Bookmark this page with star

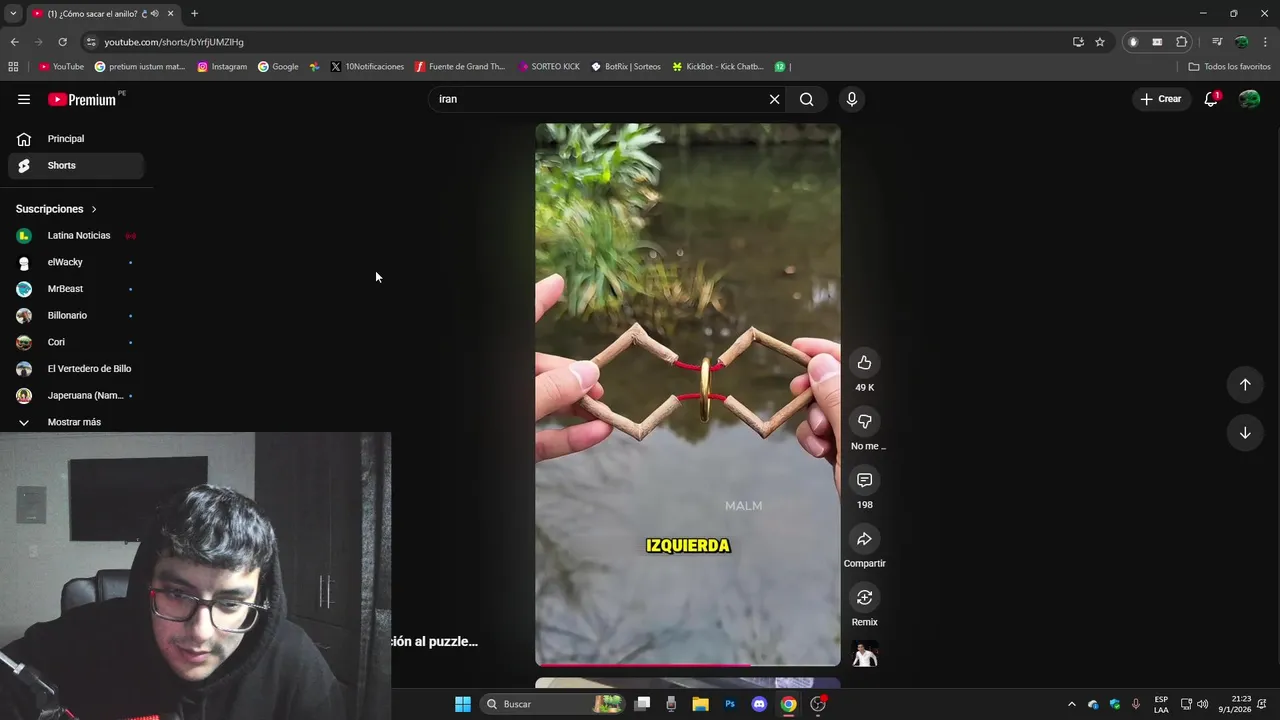1100,42
